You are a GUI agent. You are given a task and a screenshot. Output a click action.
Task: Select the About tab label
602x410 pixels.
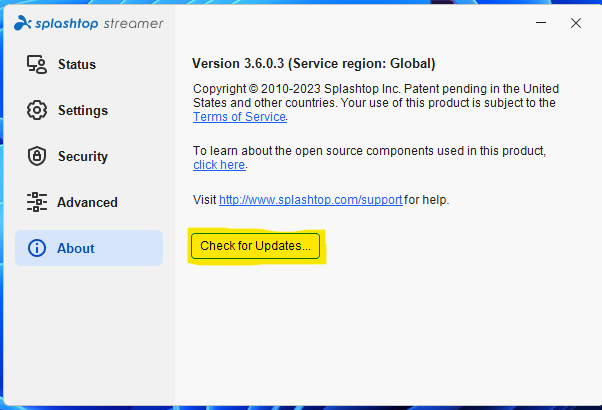click(x=76, y=248)
